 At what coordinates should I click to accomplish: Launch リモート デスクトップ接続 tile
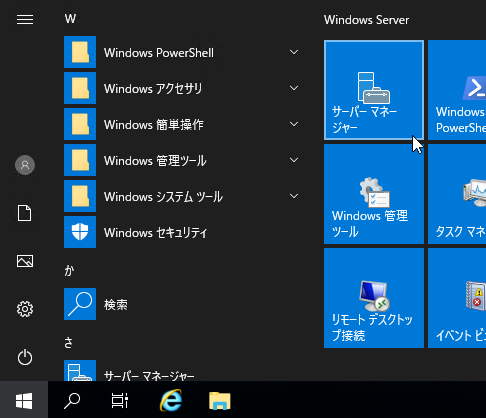tap(374, 298)
